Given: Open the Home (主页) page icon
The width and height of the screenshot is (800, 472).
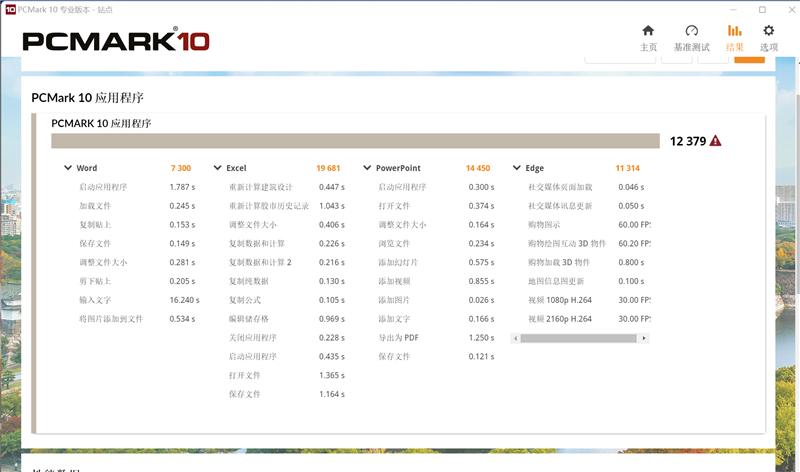Looking at the screenshot, I should coord(648,31).
